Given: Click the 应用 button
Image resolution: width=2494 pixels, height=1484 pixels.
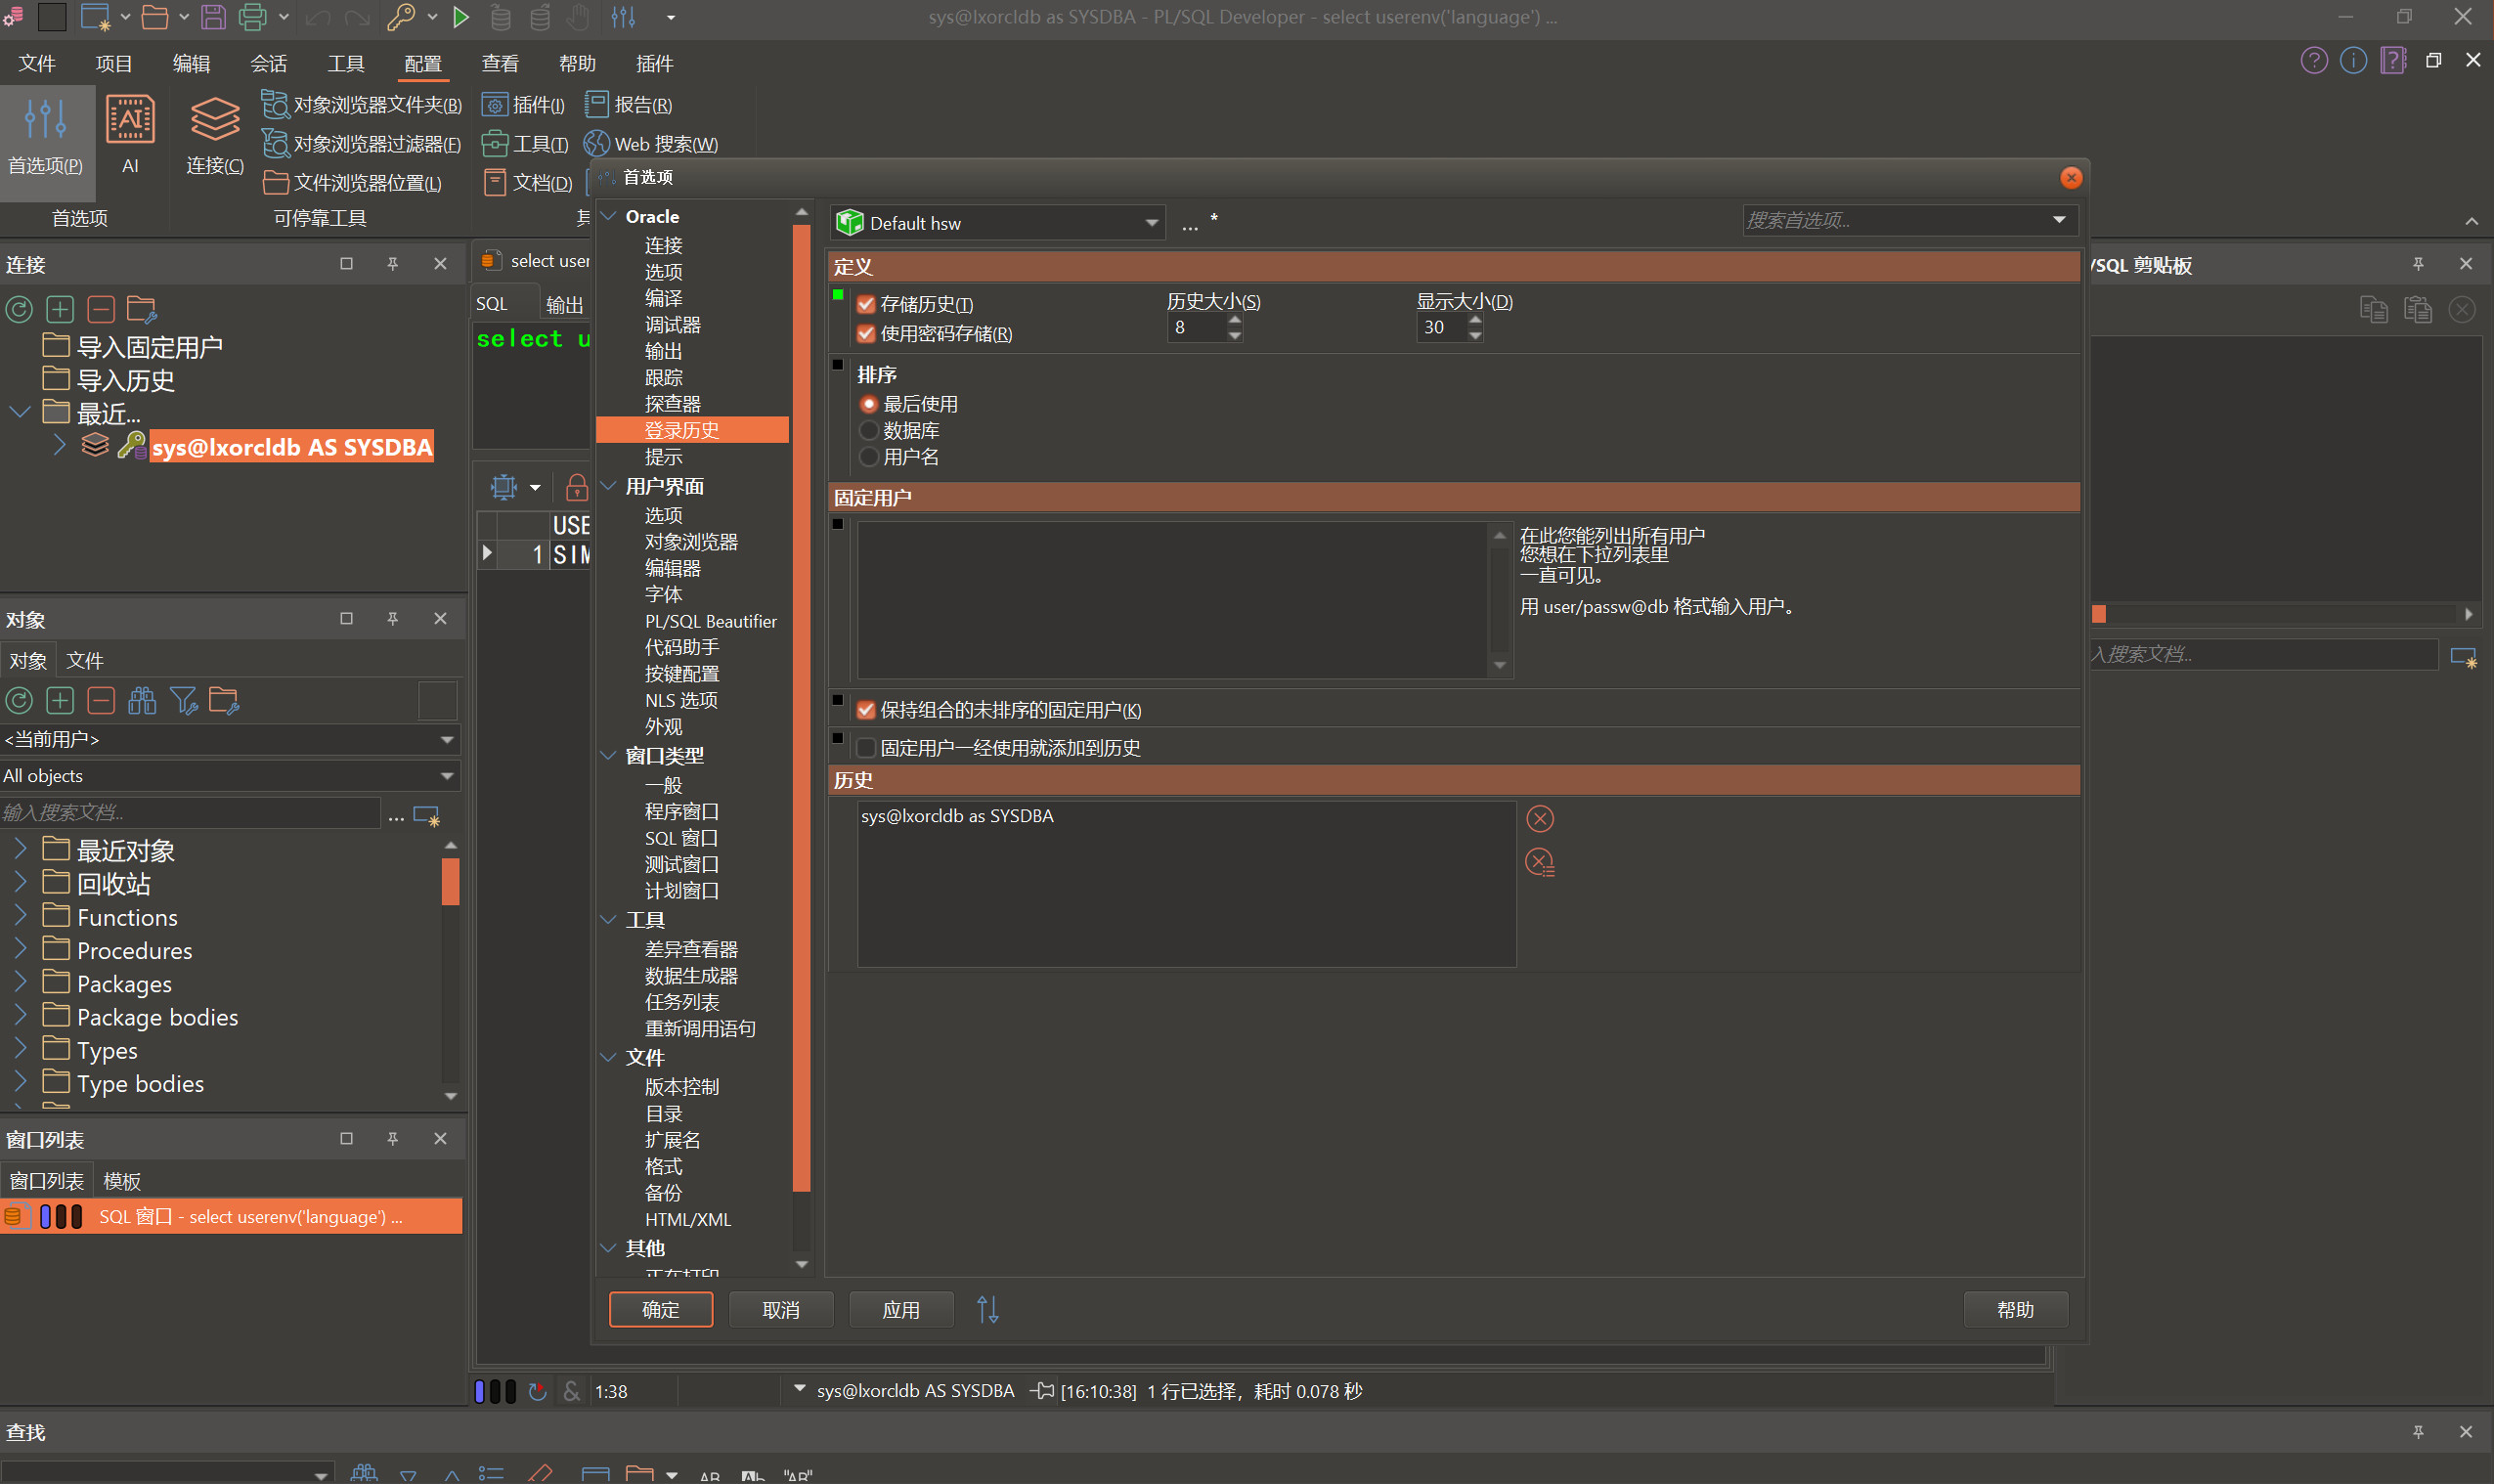Looking at the screenshot, I should pyautogui.click(x=900, y=1309).
